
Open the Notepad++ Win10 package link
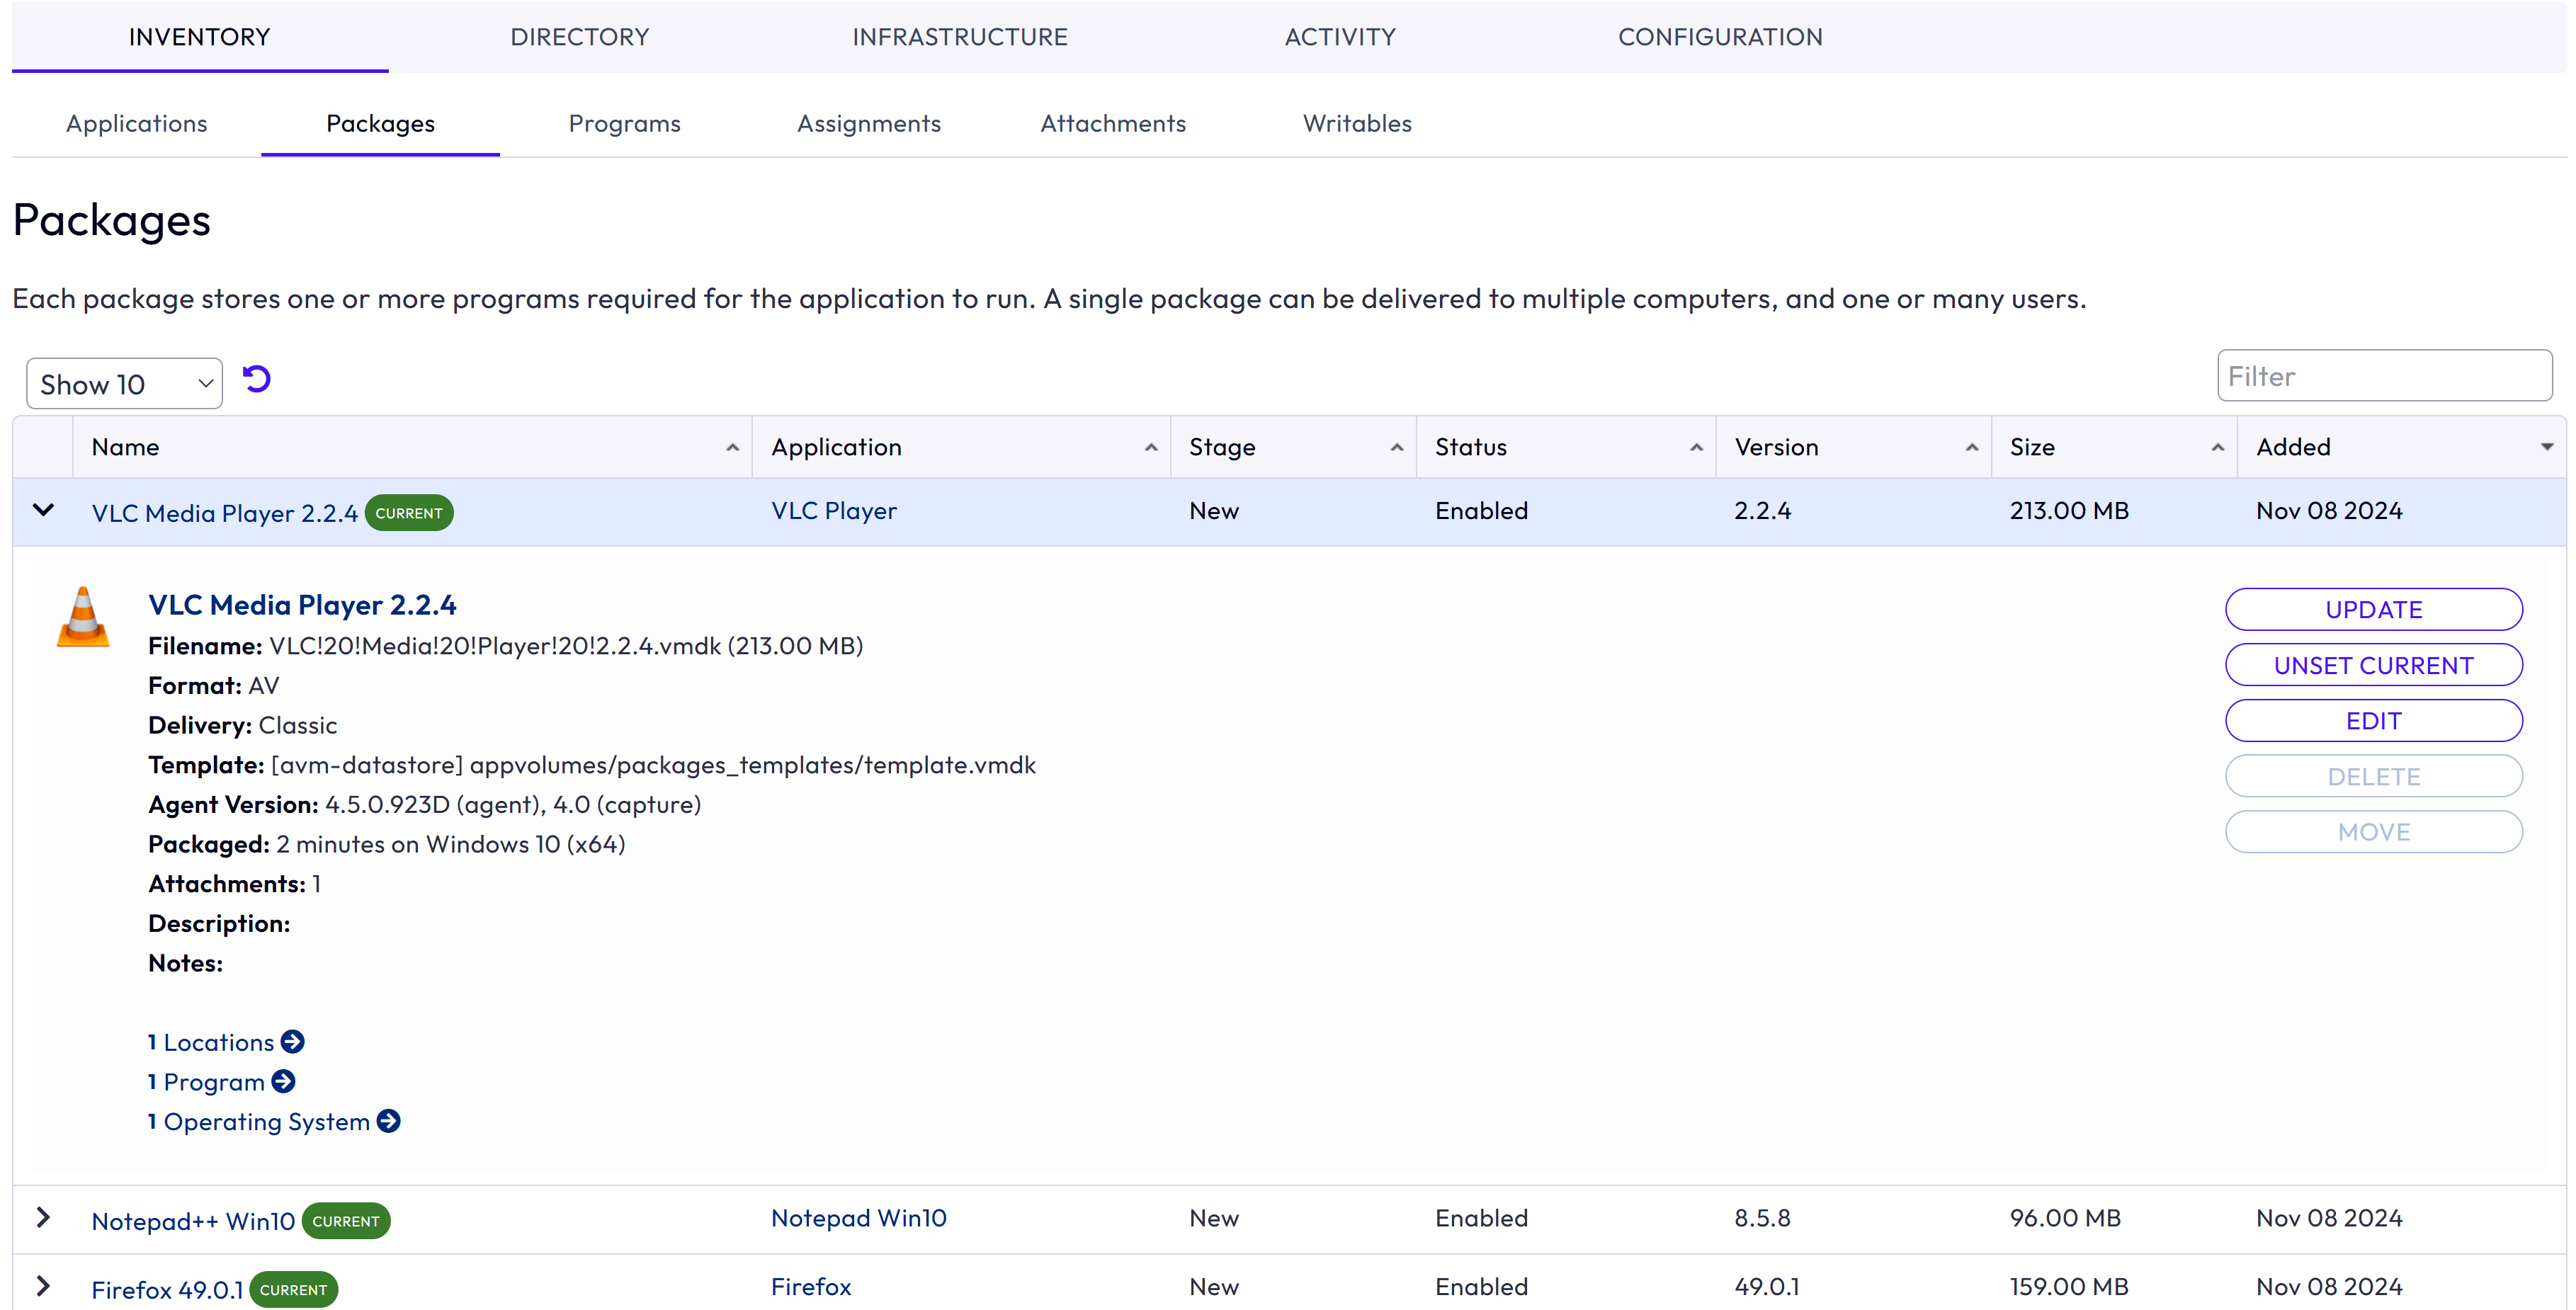[193, 1221]
